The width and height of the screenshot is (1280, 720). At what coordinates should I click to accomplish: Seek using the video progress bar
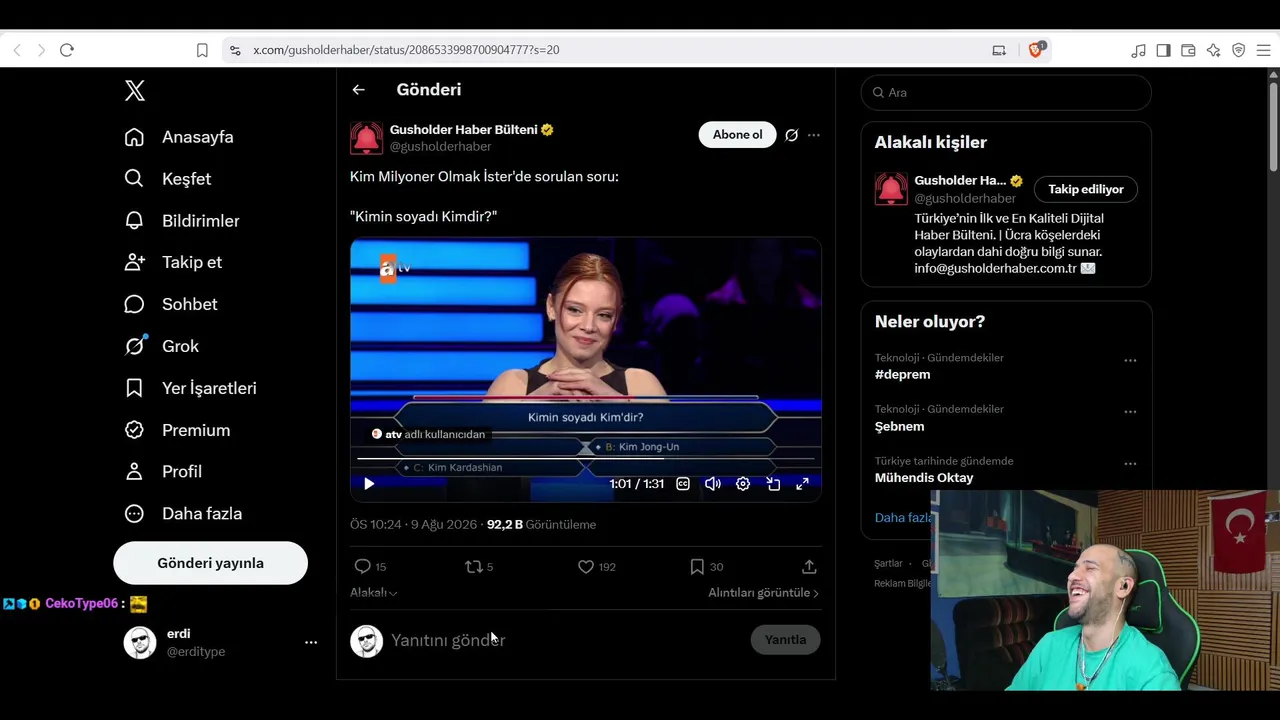point(585,459)
